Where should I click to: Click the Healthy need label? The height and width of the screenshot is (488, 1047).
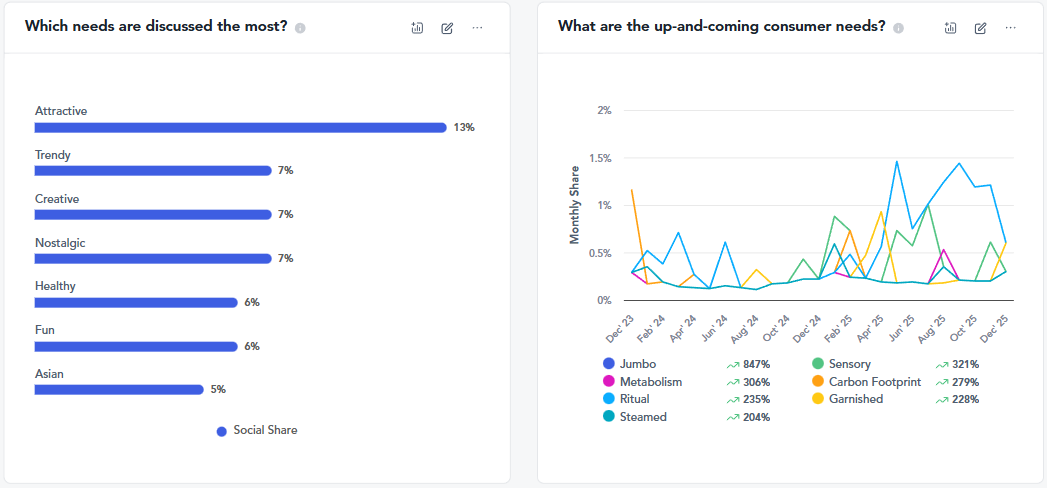[55, 286]
